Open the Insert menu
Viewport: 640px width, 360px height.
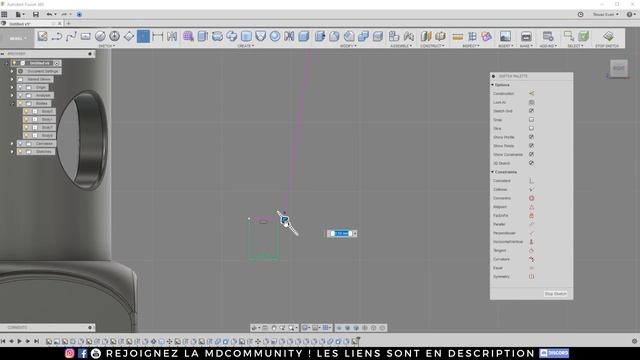pyautogui.click(x=505, y=46)
